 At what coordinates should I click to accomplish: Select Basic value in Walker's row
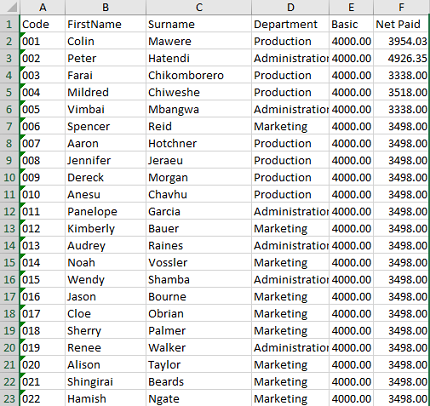click(351, 347)
